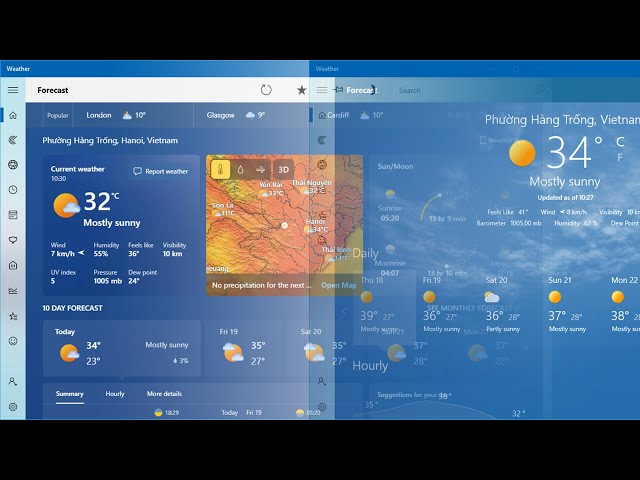Viewport: 640px width, 480px height.
Task: Click the 'Mostly sunny' text under 32°C
Action: pos(112,223)
